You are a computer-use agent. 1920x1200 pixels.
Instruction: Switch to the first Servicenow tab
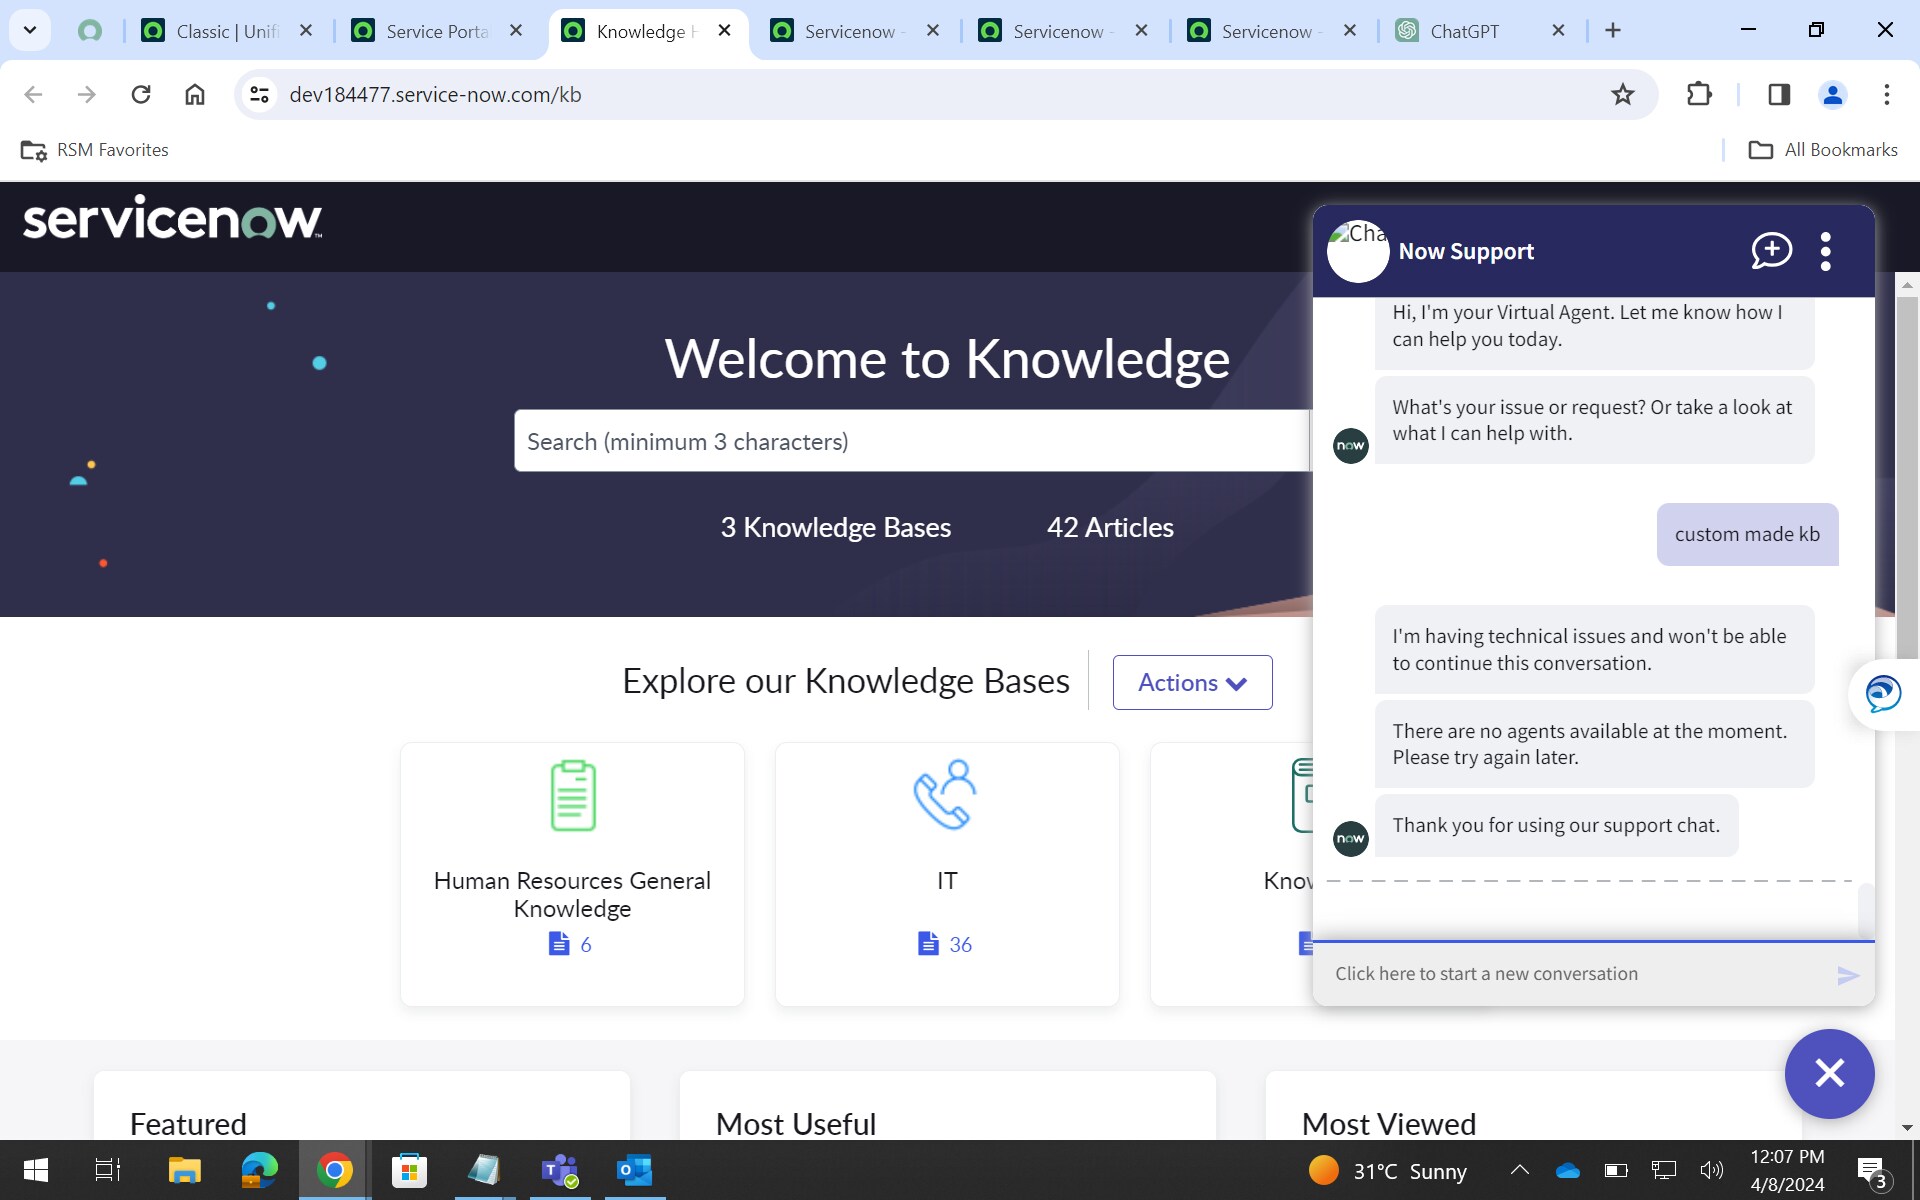click(854, 31)
